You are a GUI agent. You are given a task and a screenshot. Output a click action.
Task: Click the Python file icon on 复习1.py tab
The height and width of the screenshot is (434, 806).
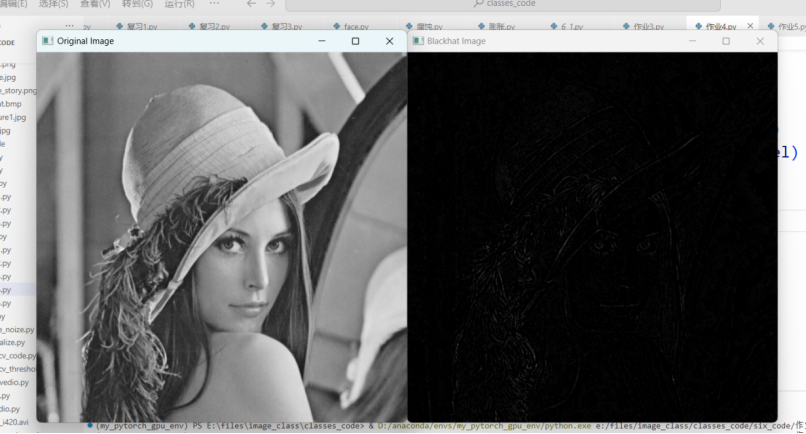(120, 26)
